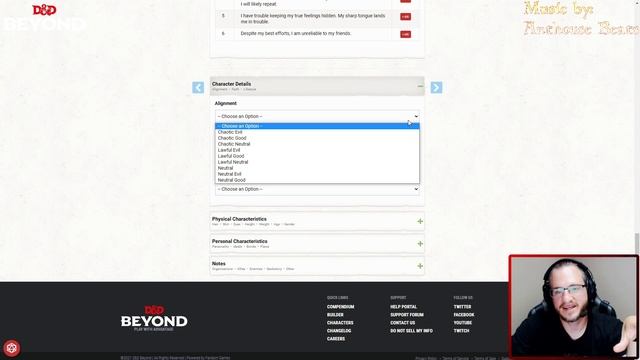Open the Contact Us link
Screen dimensions: 640x360
(402, 323)
